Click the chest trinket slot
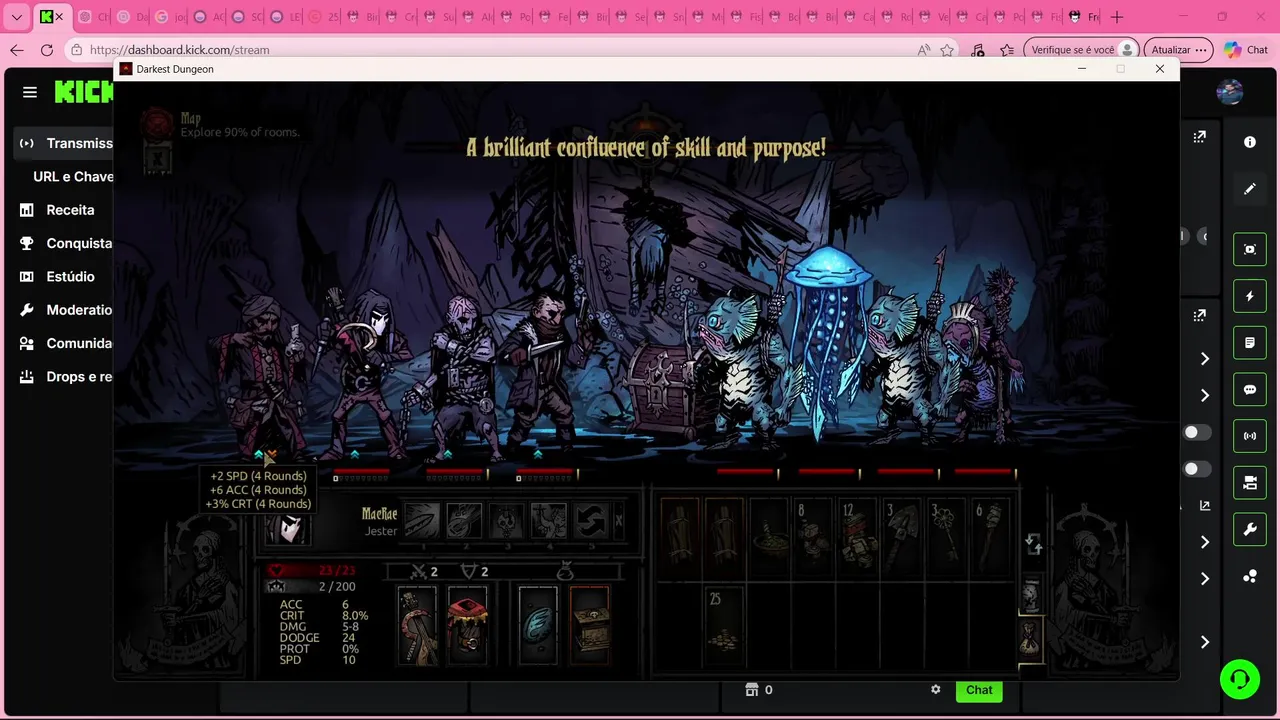Image resolution: width=1280 pixels, height=720 pixels. (x=589, y=625)
